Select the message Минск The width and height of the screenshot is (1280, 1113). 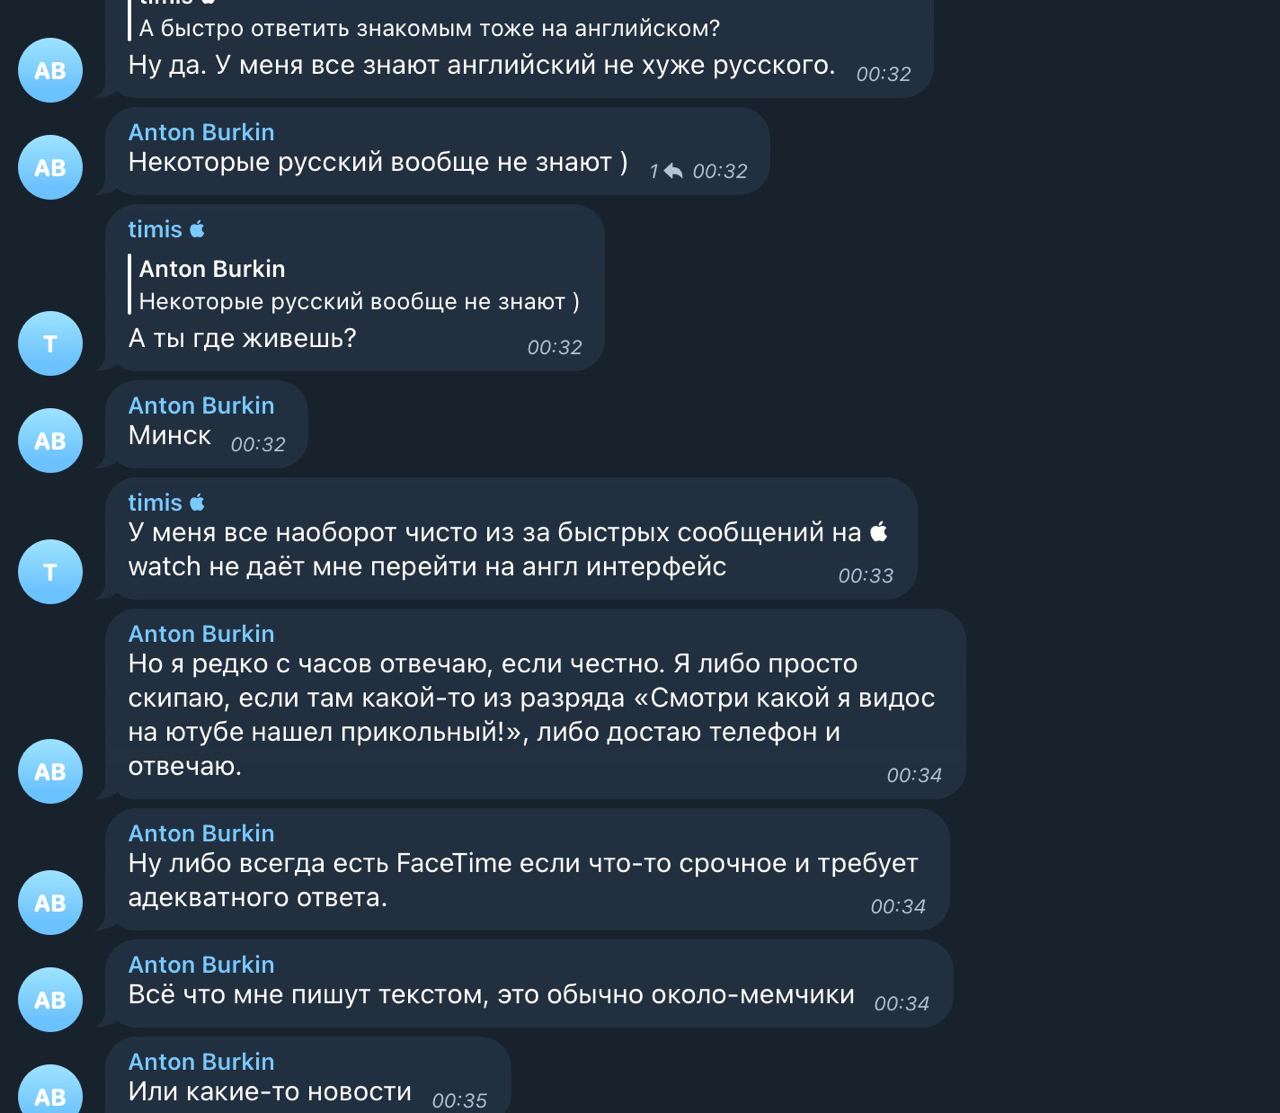(169, 435)
